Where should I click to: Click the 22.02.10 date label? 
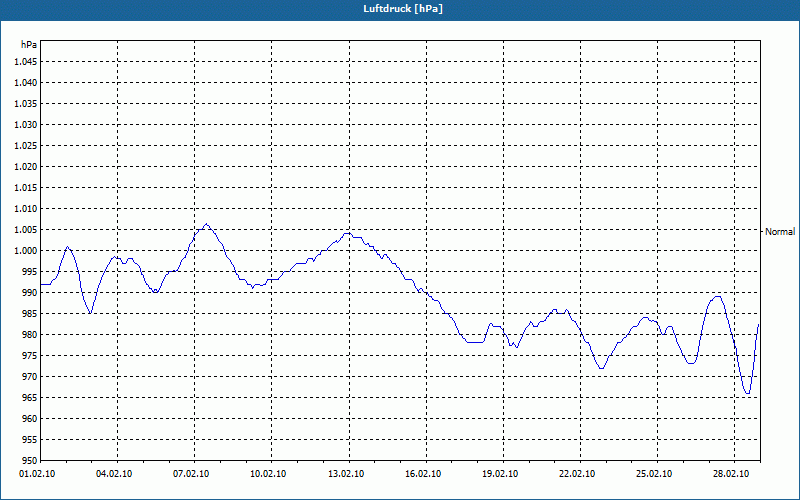tap(577, 474)
